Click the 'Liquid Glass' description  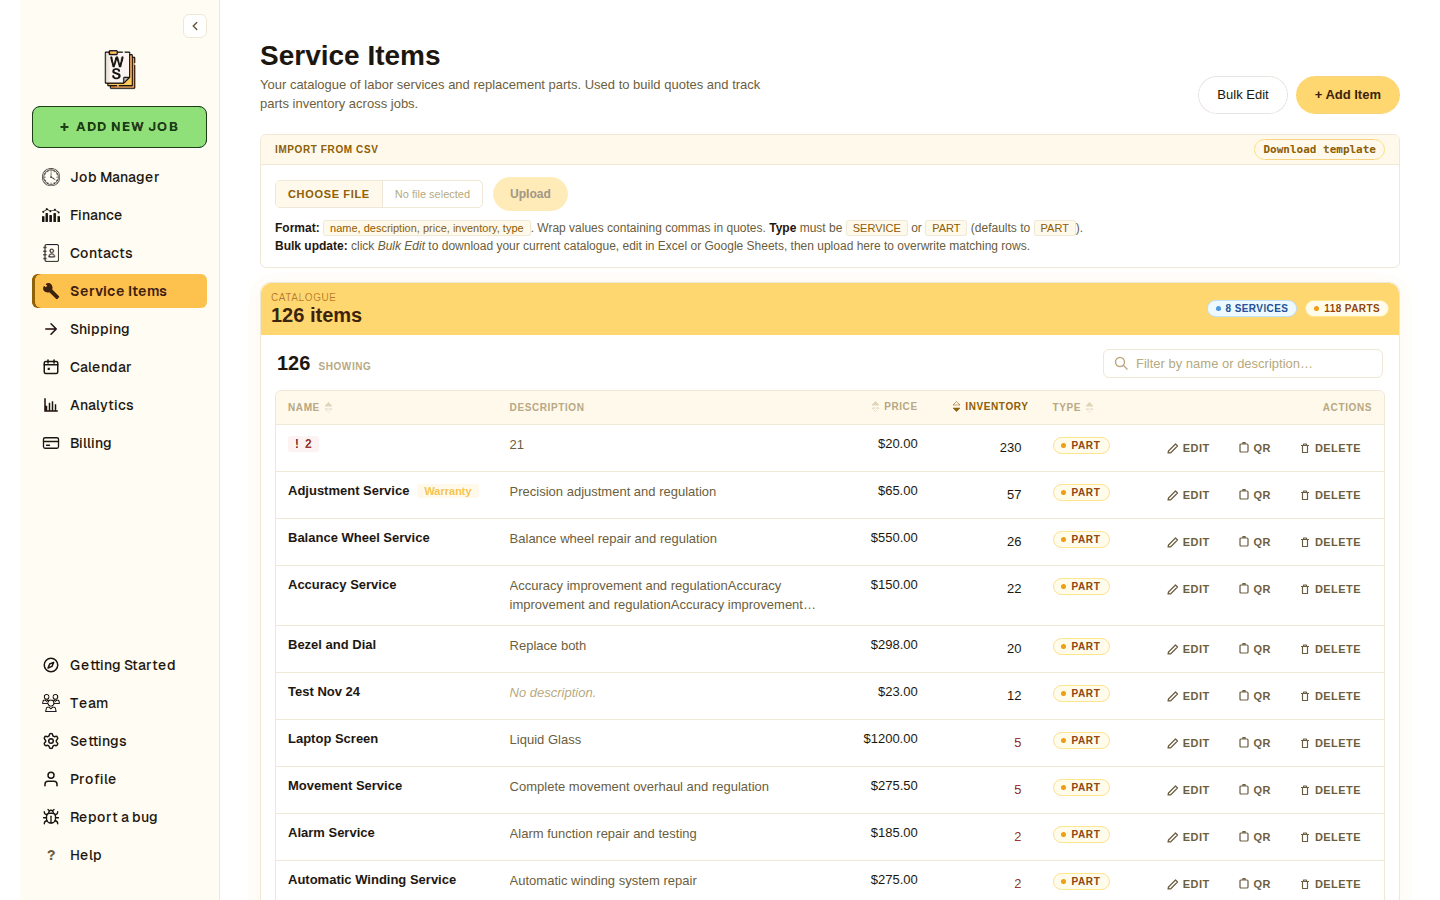click(545, 740)
